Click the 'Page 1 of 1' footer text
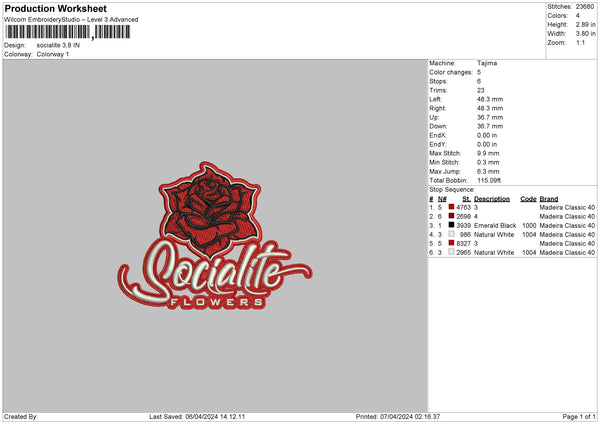Viewport: 600px width, 424px height. tap(579, 416)
